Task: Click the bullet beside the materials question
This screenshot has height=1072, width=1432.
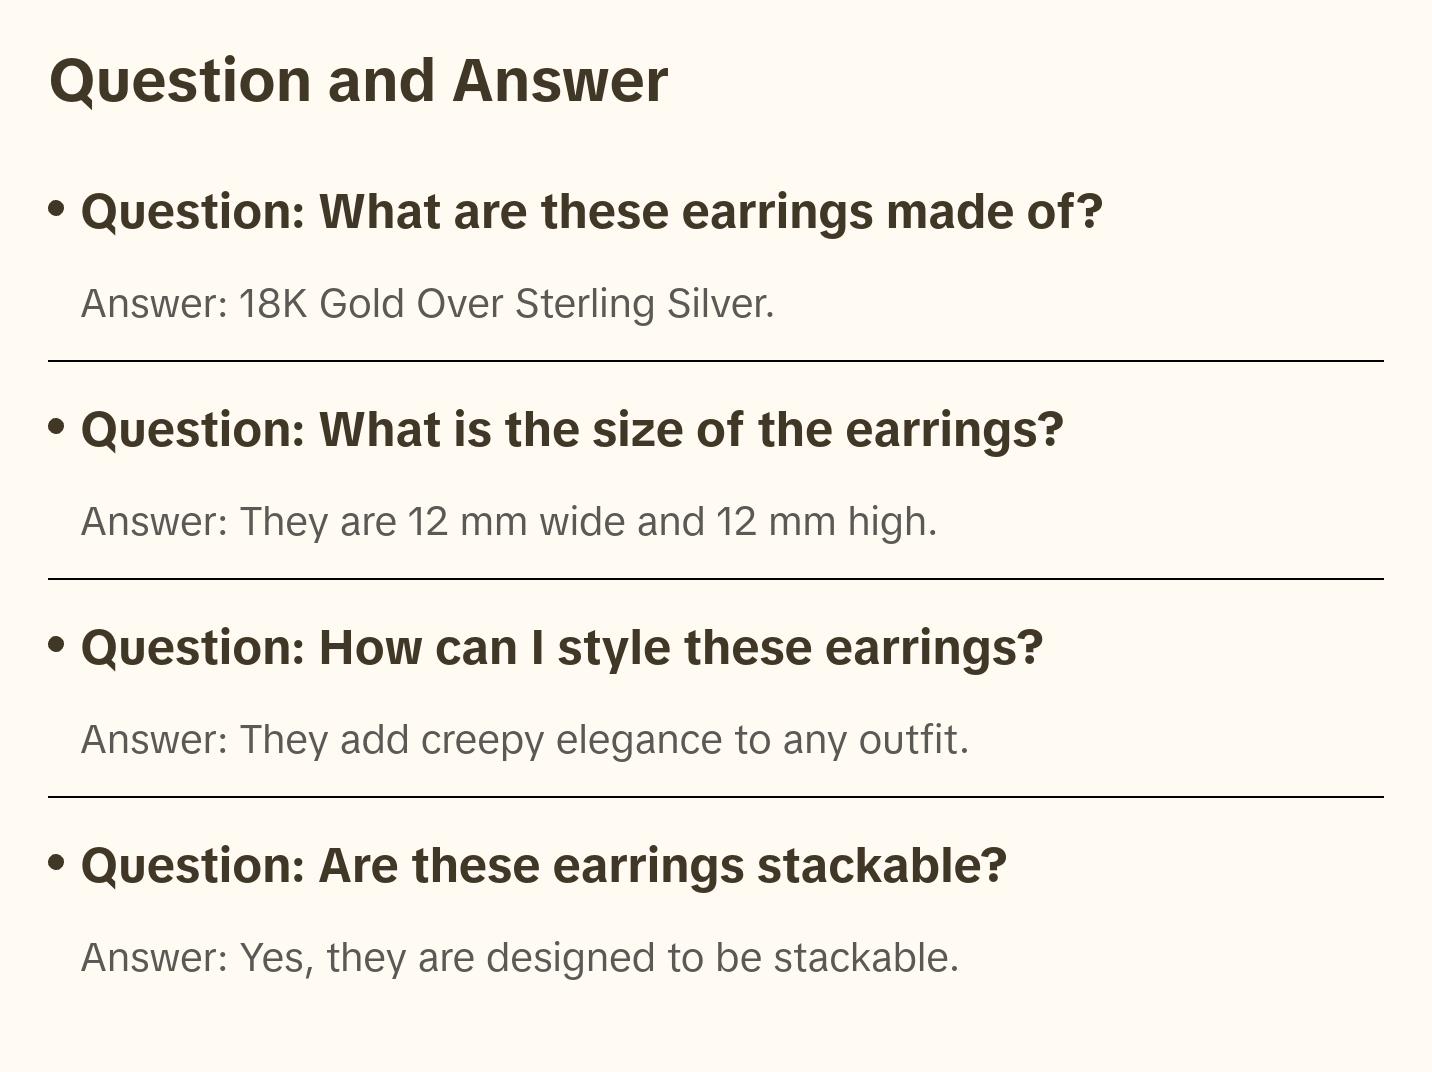Action: coord(57,209)
